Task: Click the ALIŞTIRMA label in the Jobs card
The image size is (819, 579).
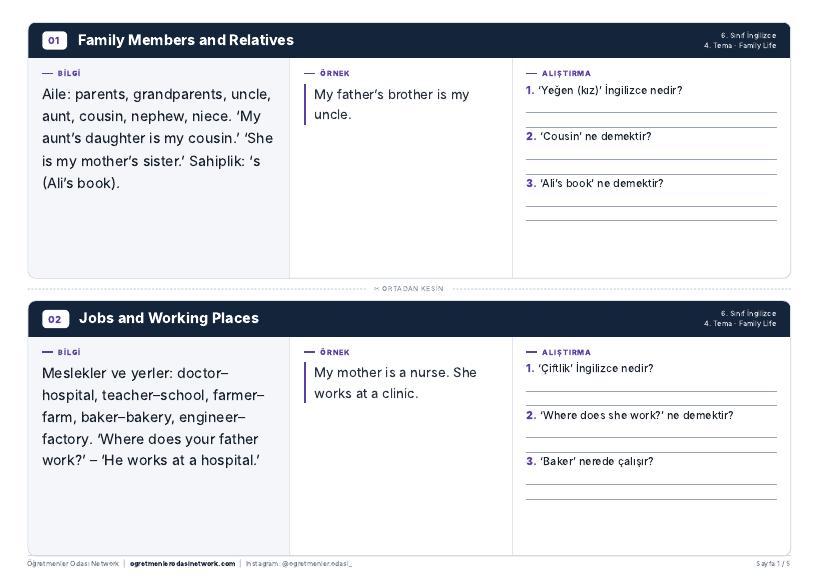Action: [566, 352]
